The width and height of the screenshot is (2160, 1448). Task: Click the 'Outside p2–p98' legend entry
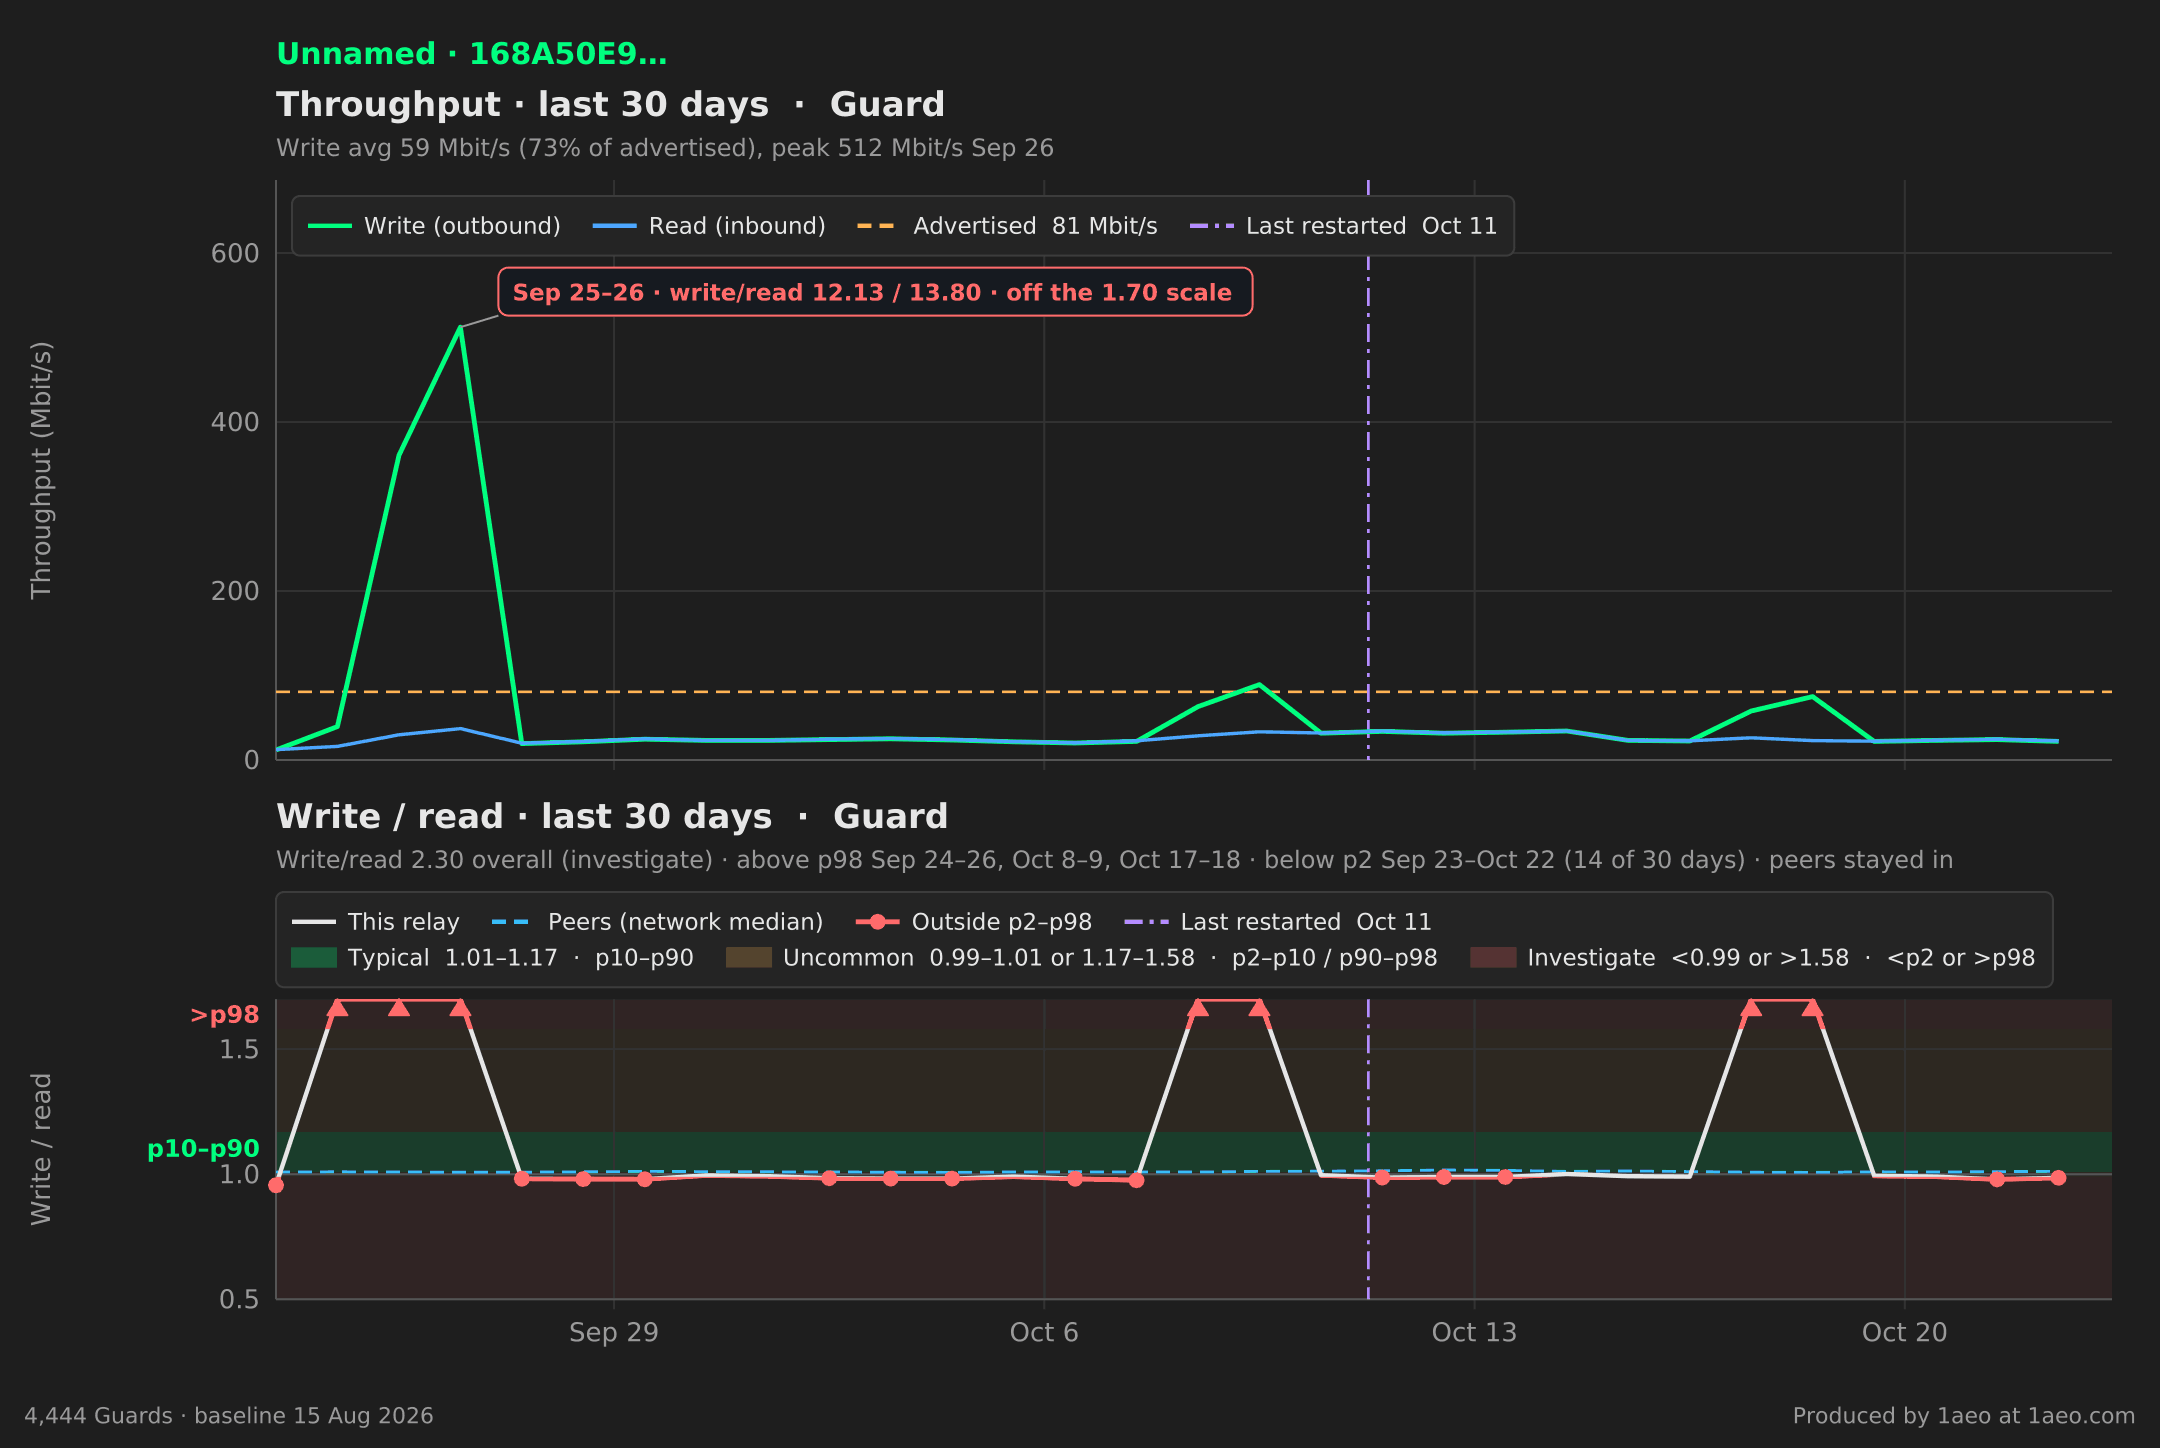tap(974, 922)
